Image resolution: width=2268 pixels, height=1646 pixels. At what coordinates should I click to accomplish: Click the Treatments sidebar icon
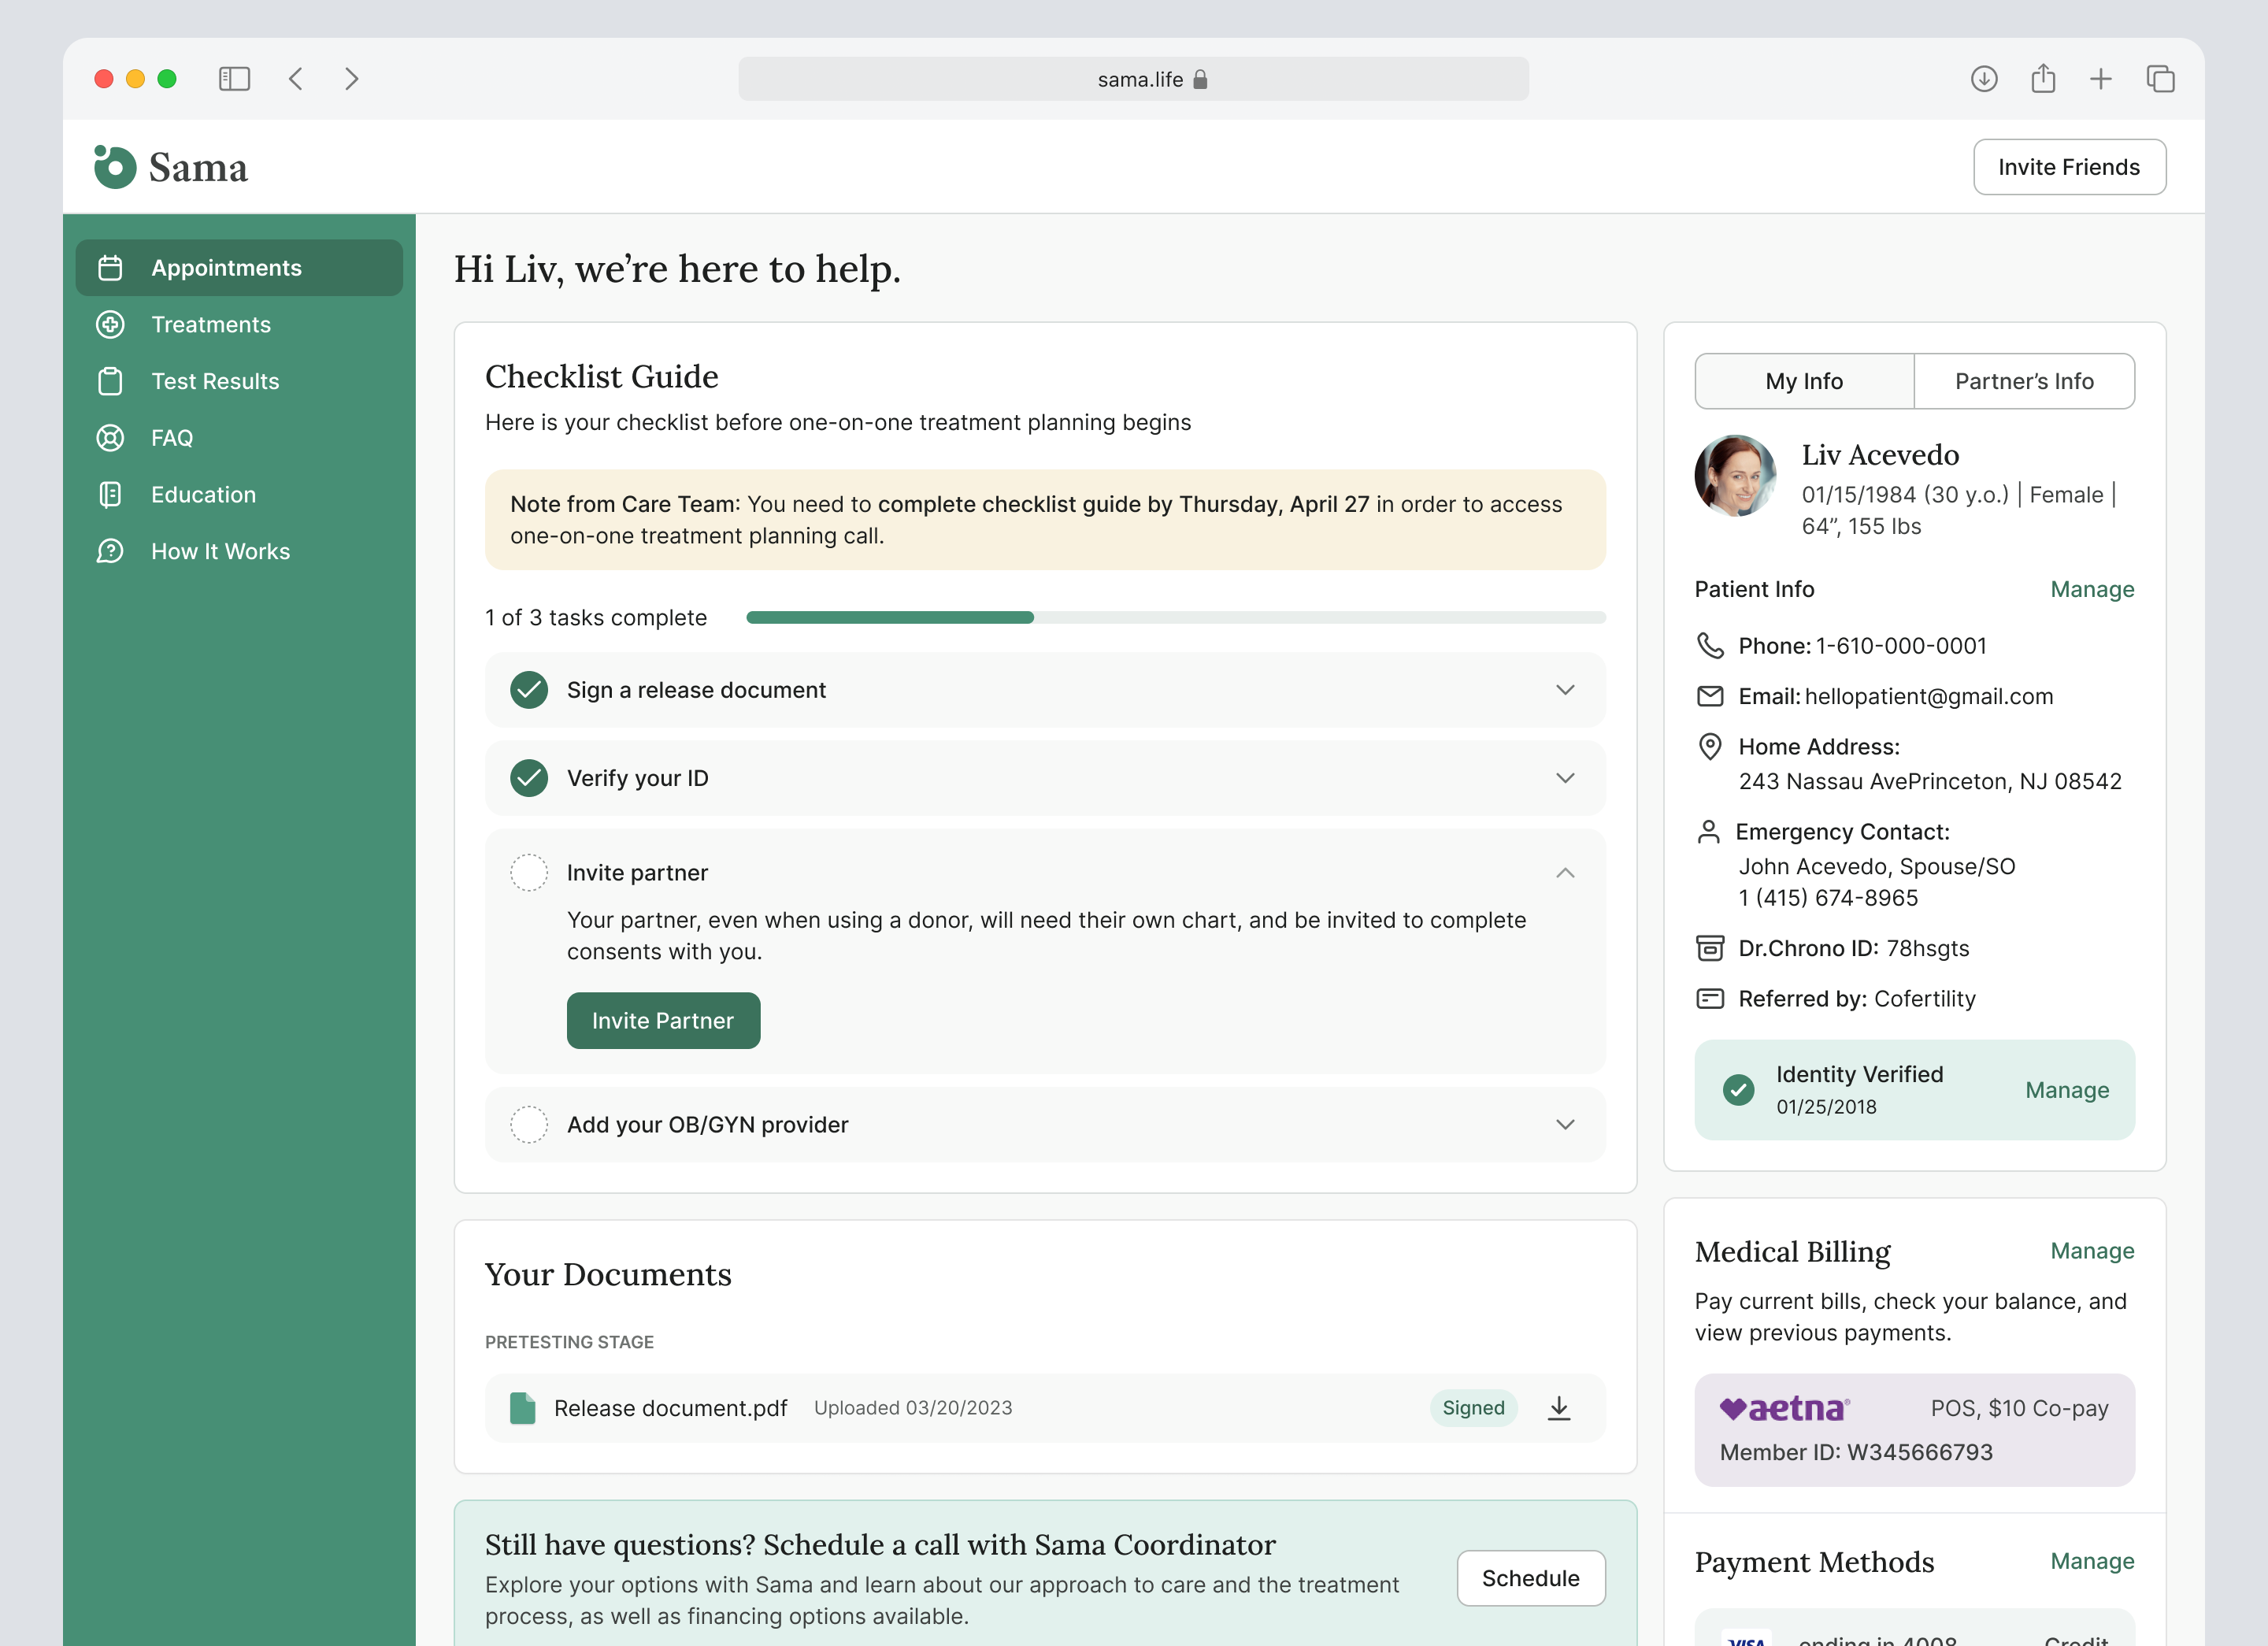click(110, 325)
